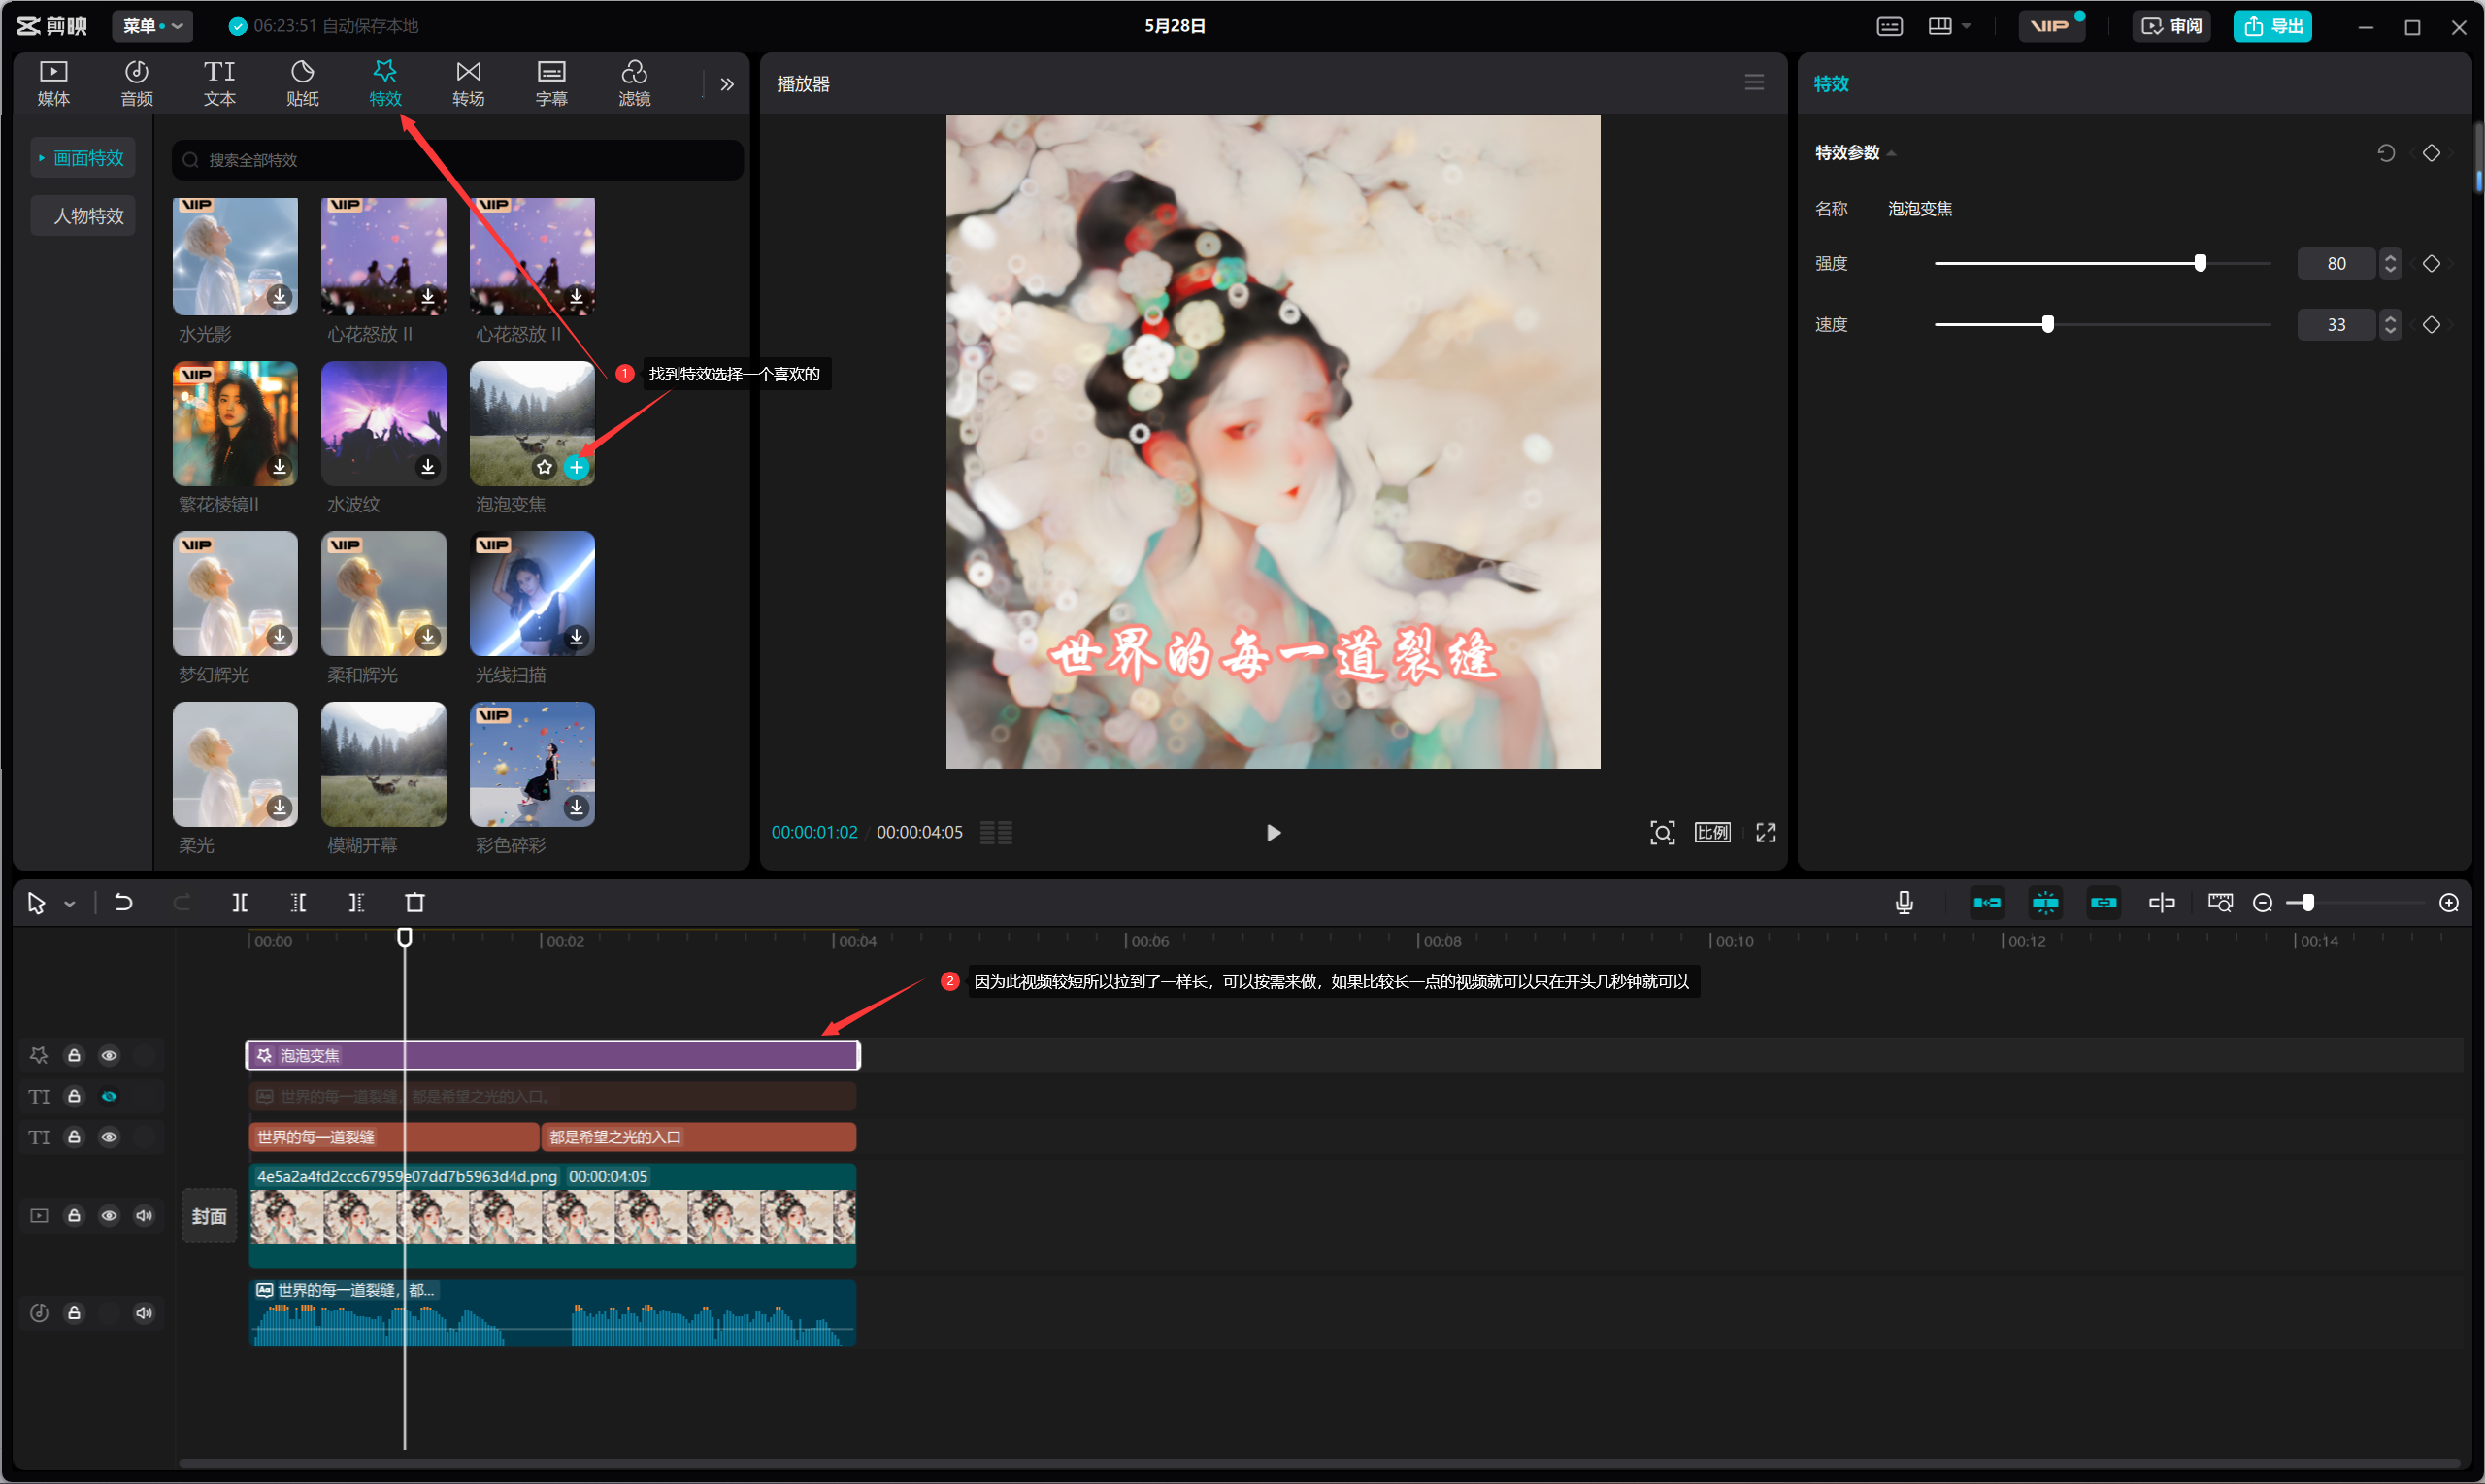2485x1484 pixels.
Task: Add keyframe for 速度
Action: (x=2431, y=324)
